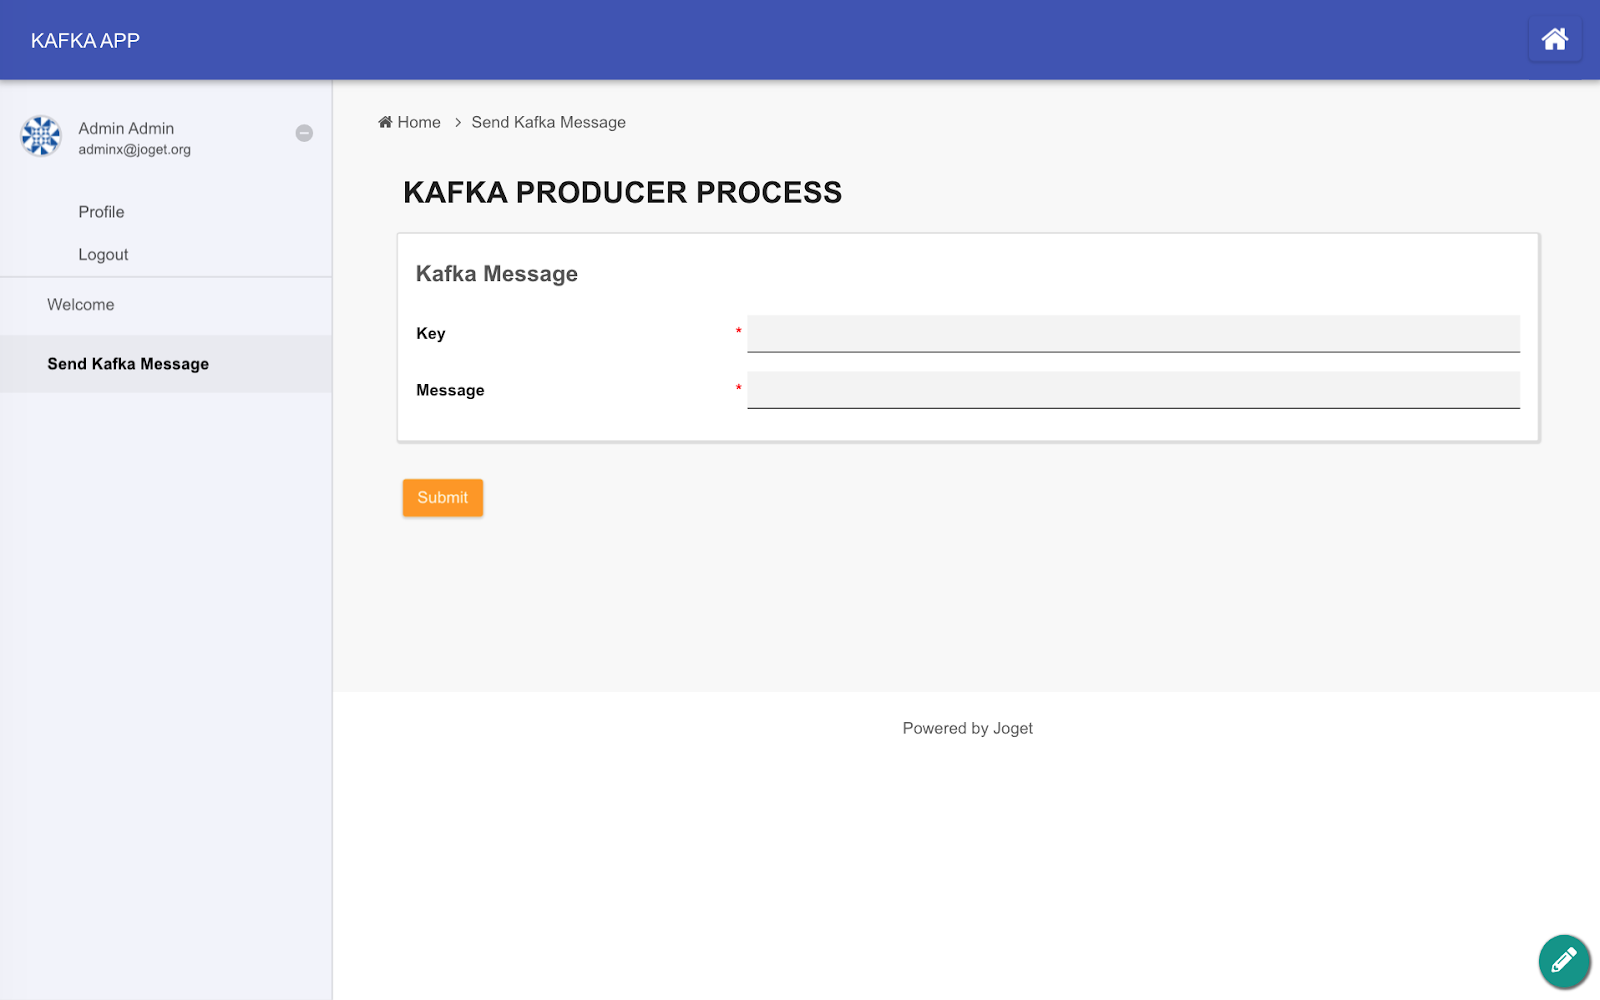Select Logout in the sidebar
This screenshot has width=1600, height=1000.
103,255
